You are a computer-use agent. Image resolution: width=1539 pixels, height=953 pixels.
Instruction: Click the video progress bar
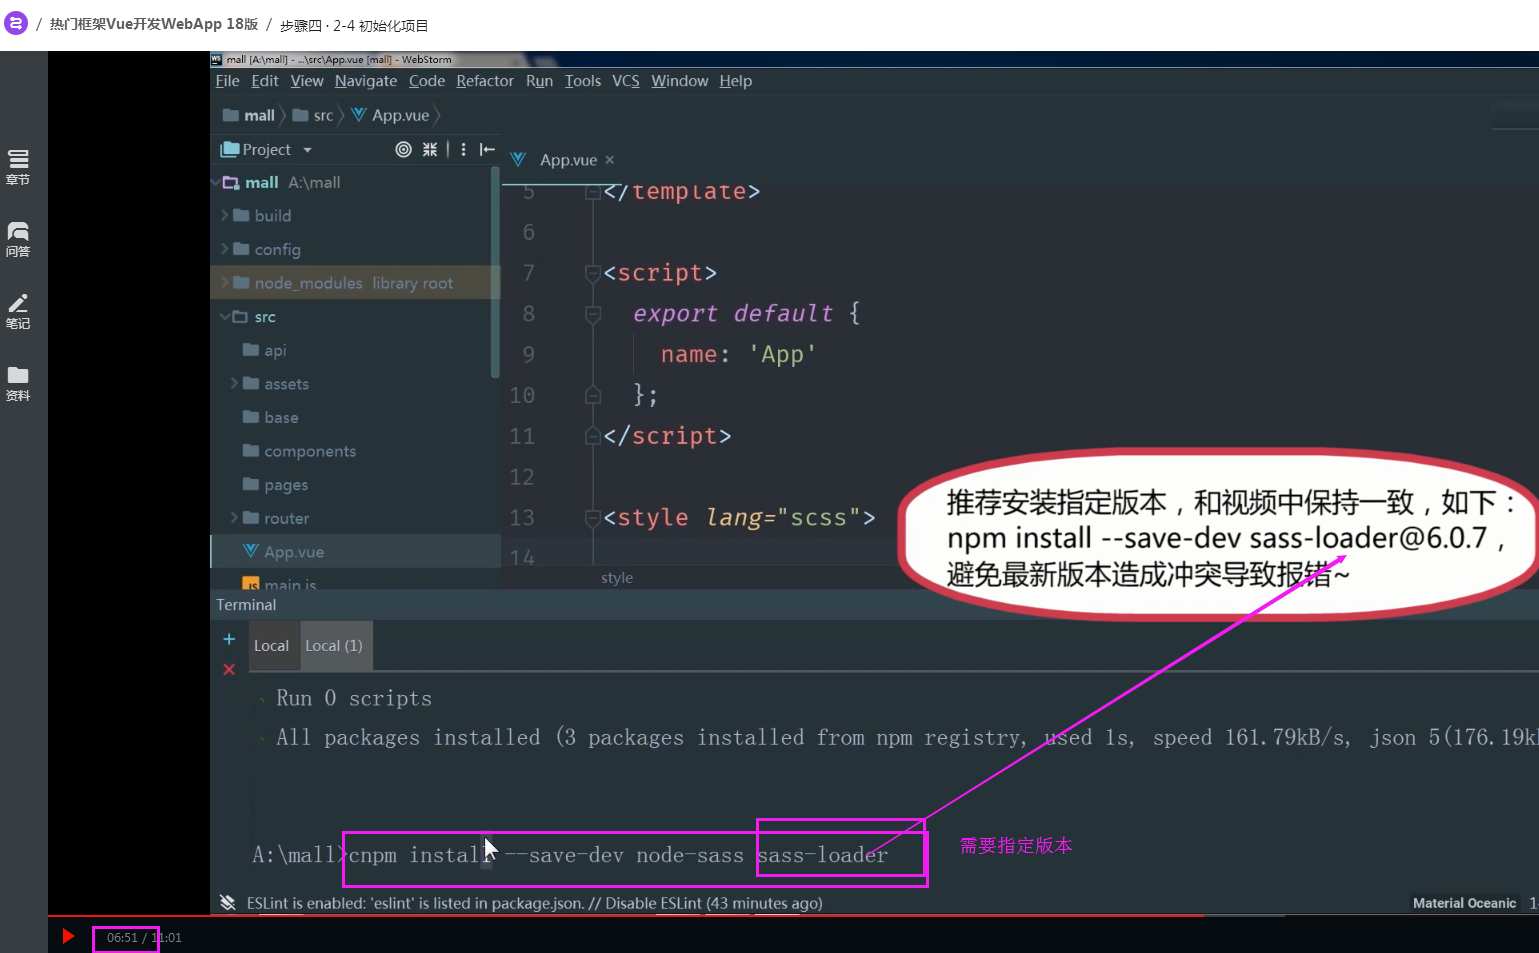pos(793,915)
